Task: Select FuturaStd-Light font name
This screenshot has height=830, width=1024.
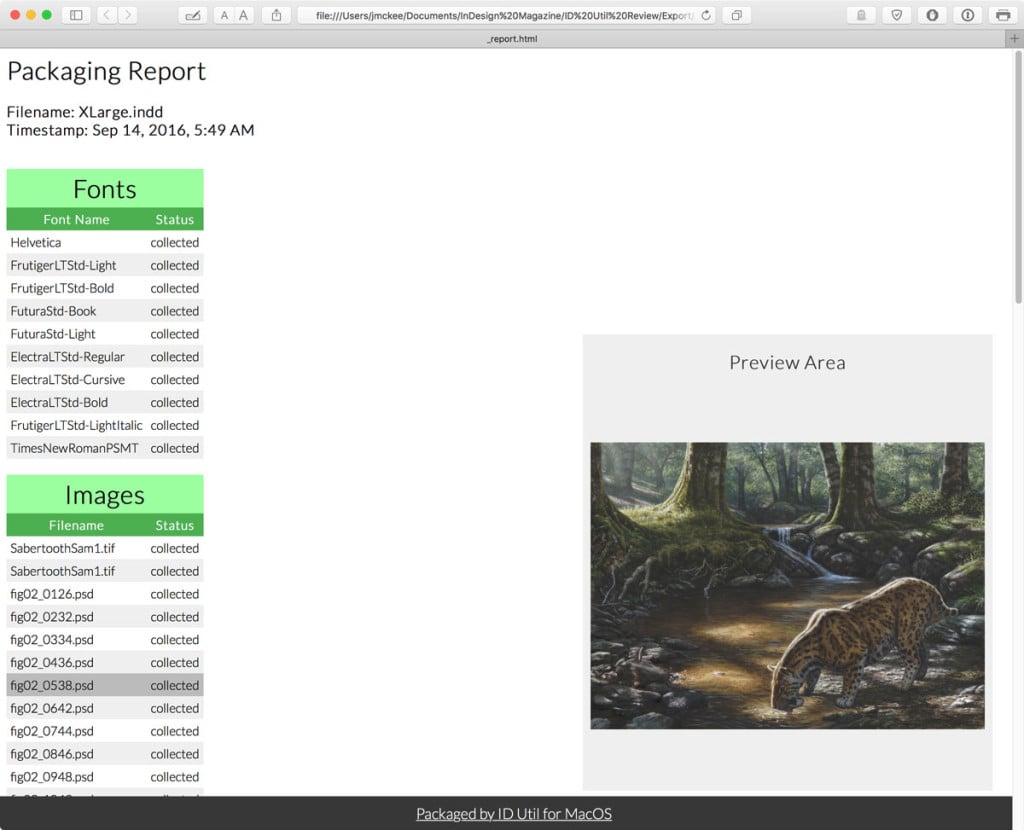Action: (53, 334)
